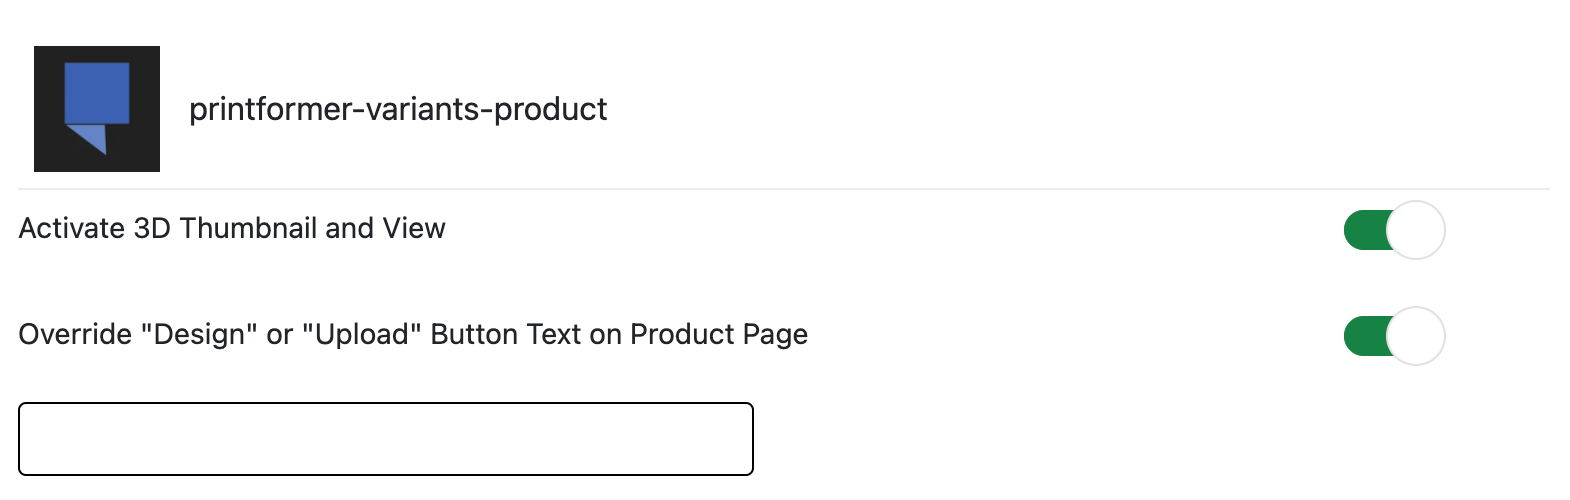Image resolution: width=1570 pixels, height=500 pixels.
Task: Click the white knob of the Override switch
Action: point(1416,336)
